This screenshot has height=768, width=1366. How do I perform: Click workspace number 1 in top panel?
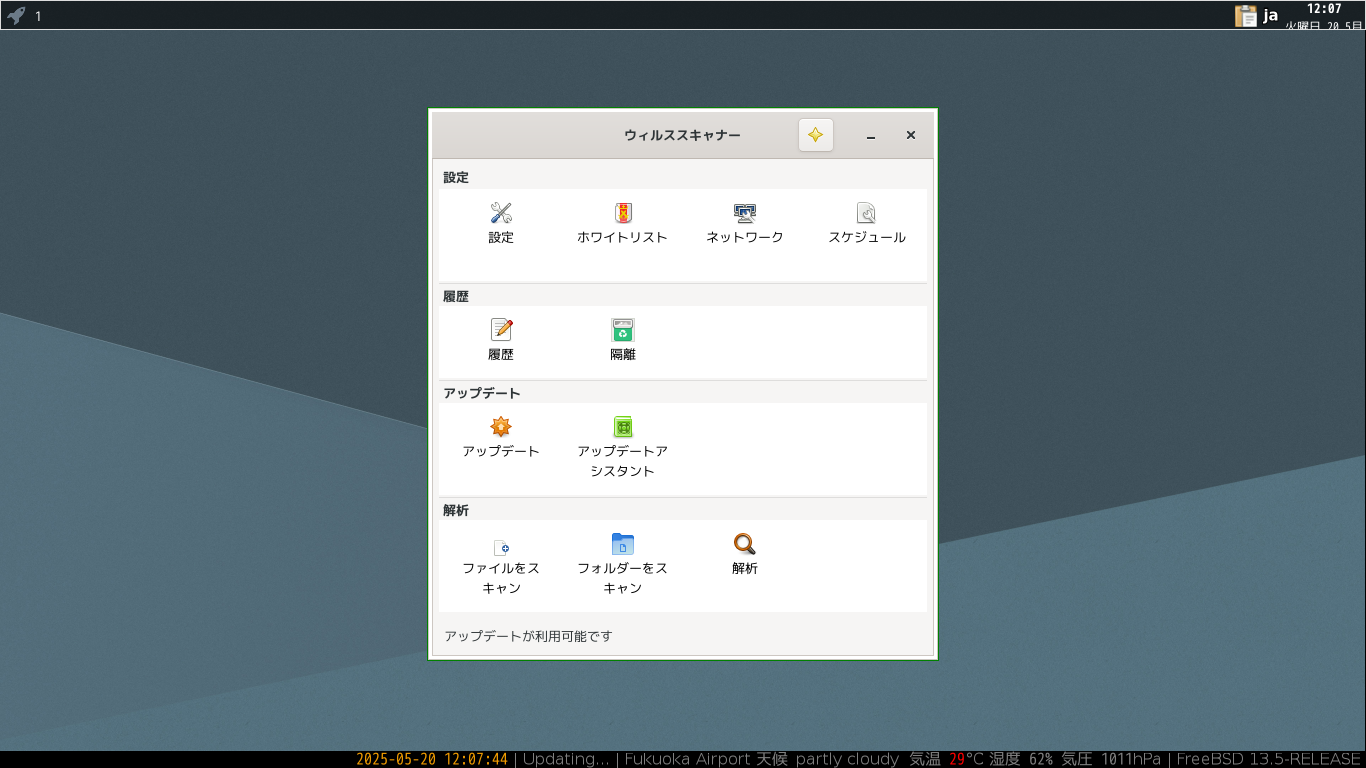coord(38,16)
